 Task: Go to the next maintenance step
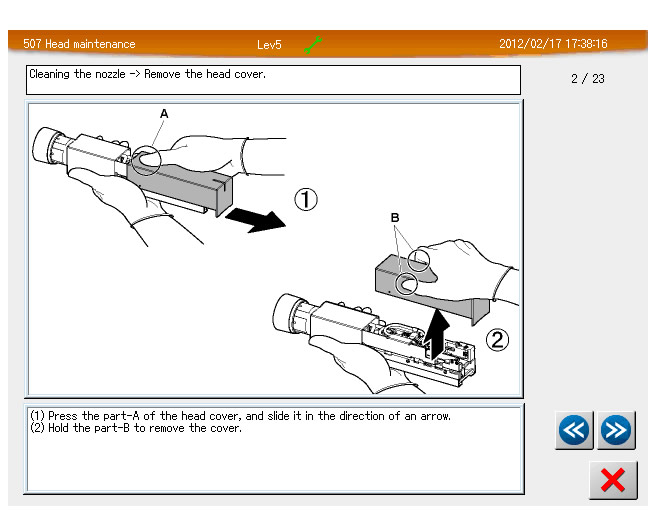pyautogui.click(x=616, y=430)
